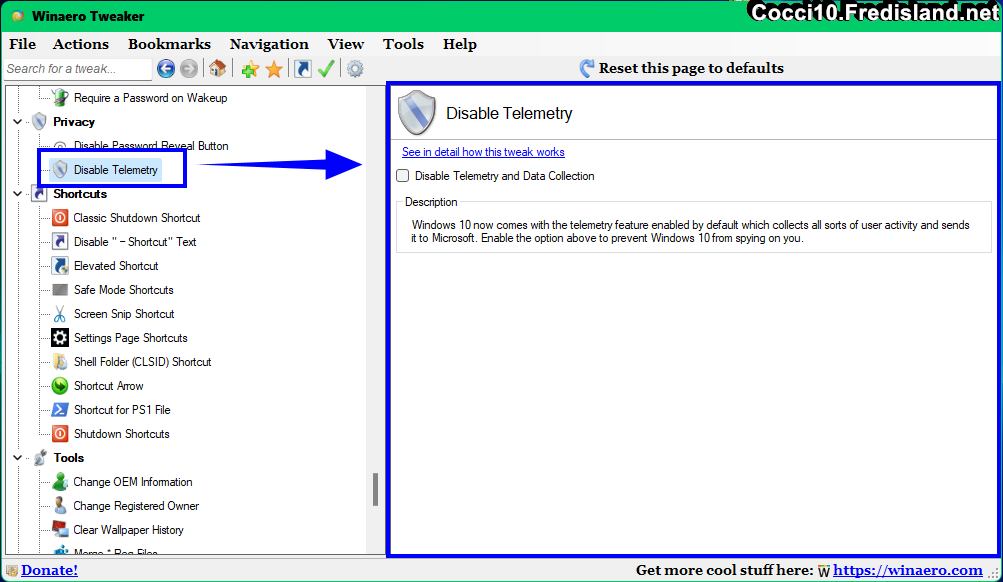Click the Privacy shield icon in tree
This screenshot has height=582, width=1003.
(40, 122)
